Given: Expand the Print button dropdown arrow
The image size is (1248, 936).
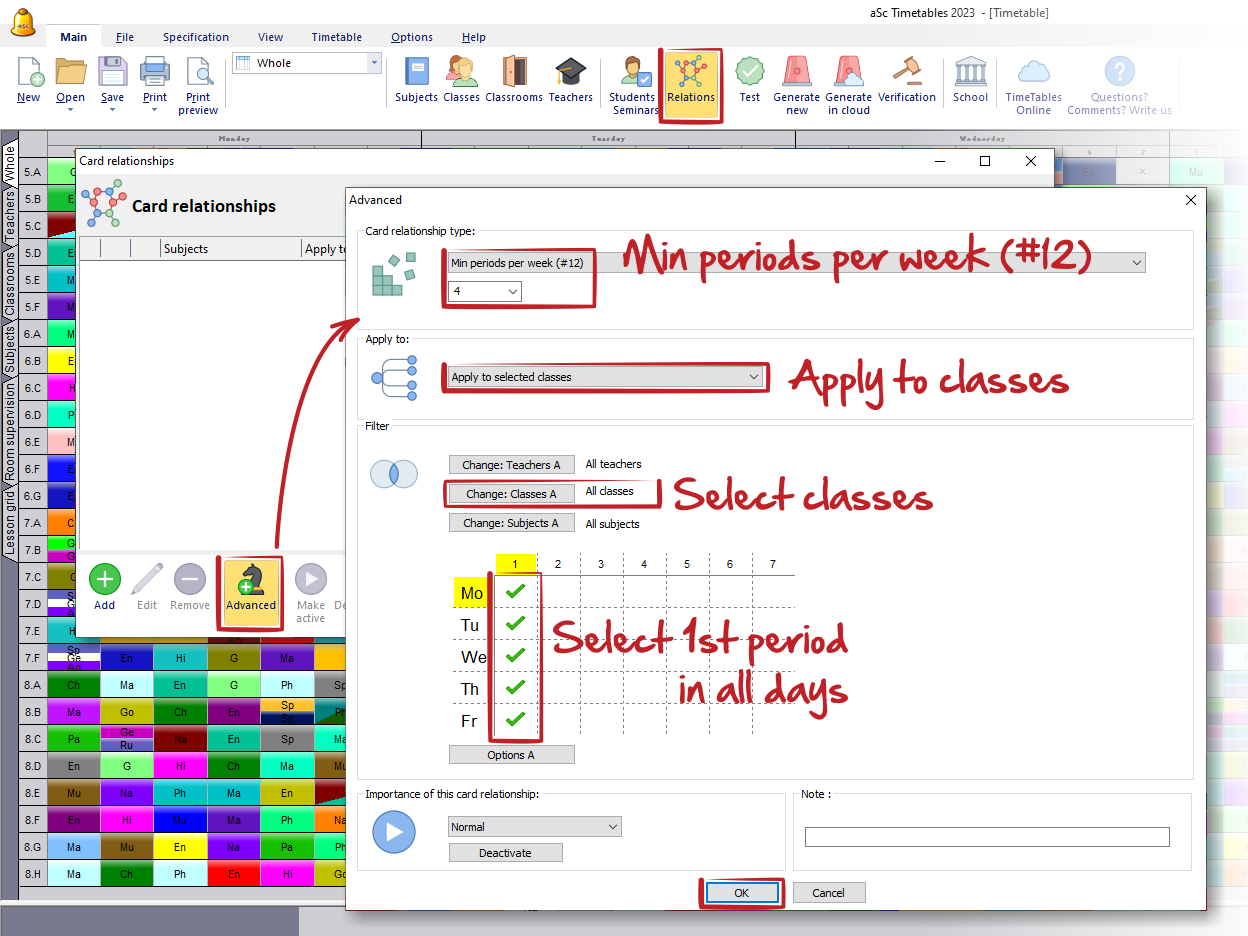Looking at the screenshot, I should click(155, 109).
